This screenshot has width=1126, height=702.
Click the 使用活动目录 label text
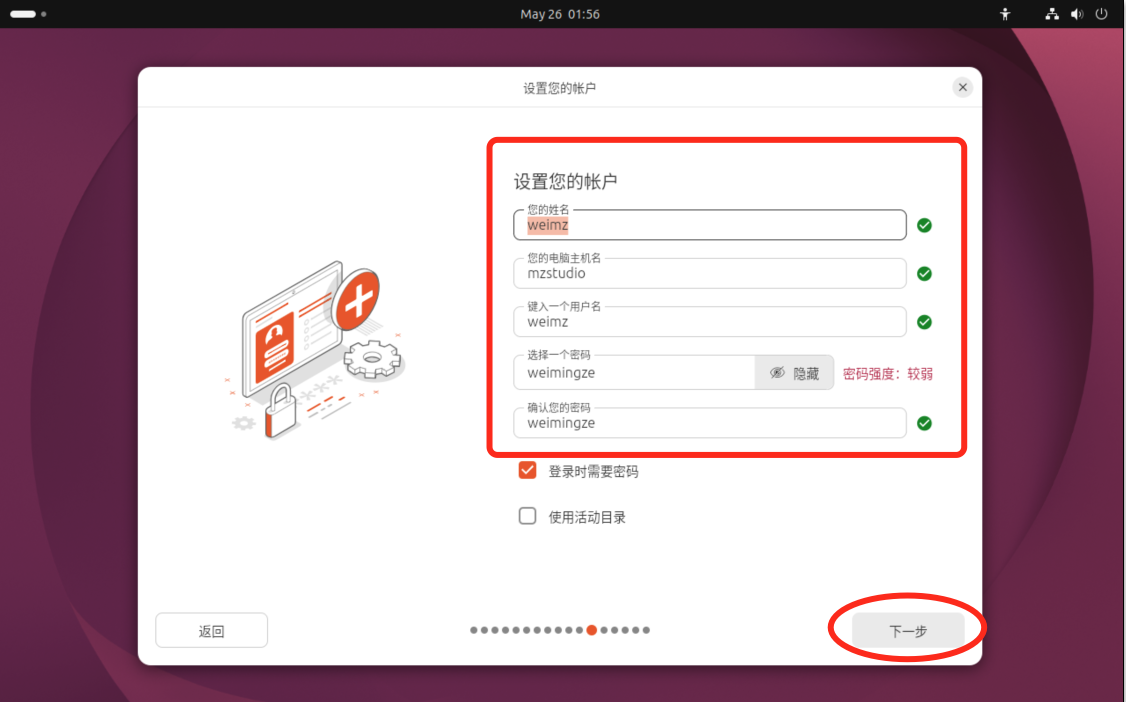[x=587, y=517]
